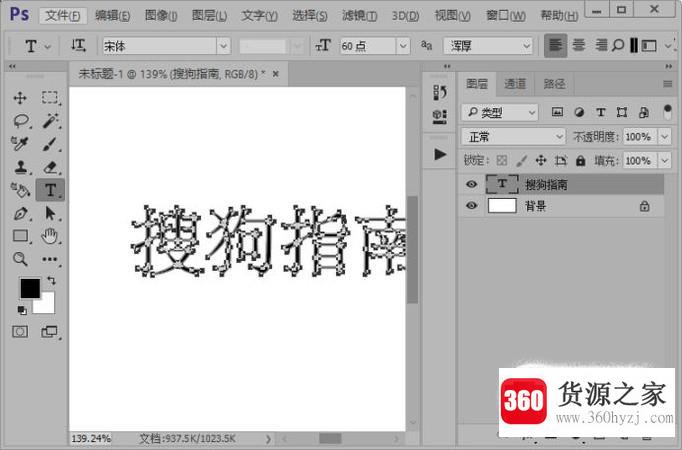Select the Clone Stamp tool

(x=21, y=167)
